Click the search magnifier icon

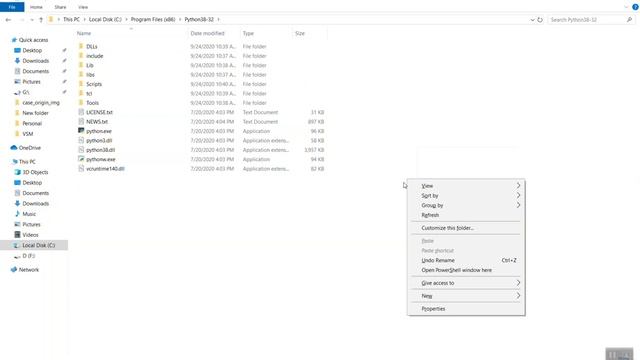629,20
